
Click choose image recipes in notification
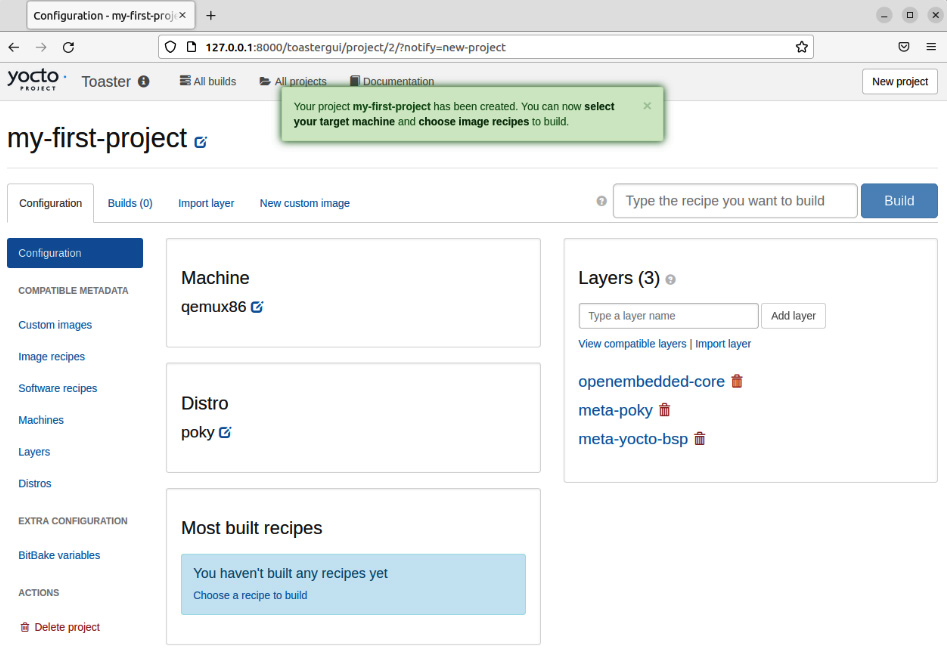point(474,121)
